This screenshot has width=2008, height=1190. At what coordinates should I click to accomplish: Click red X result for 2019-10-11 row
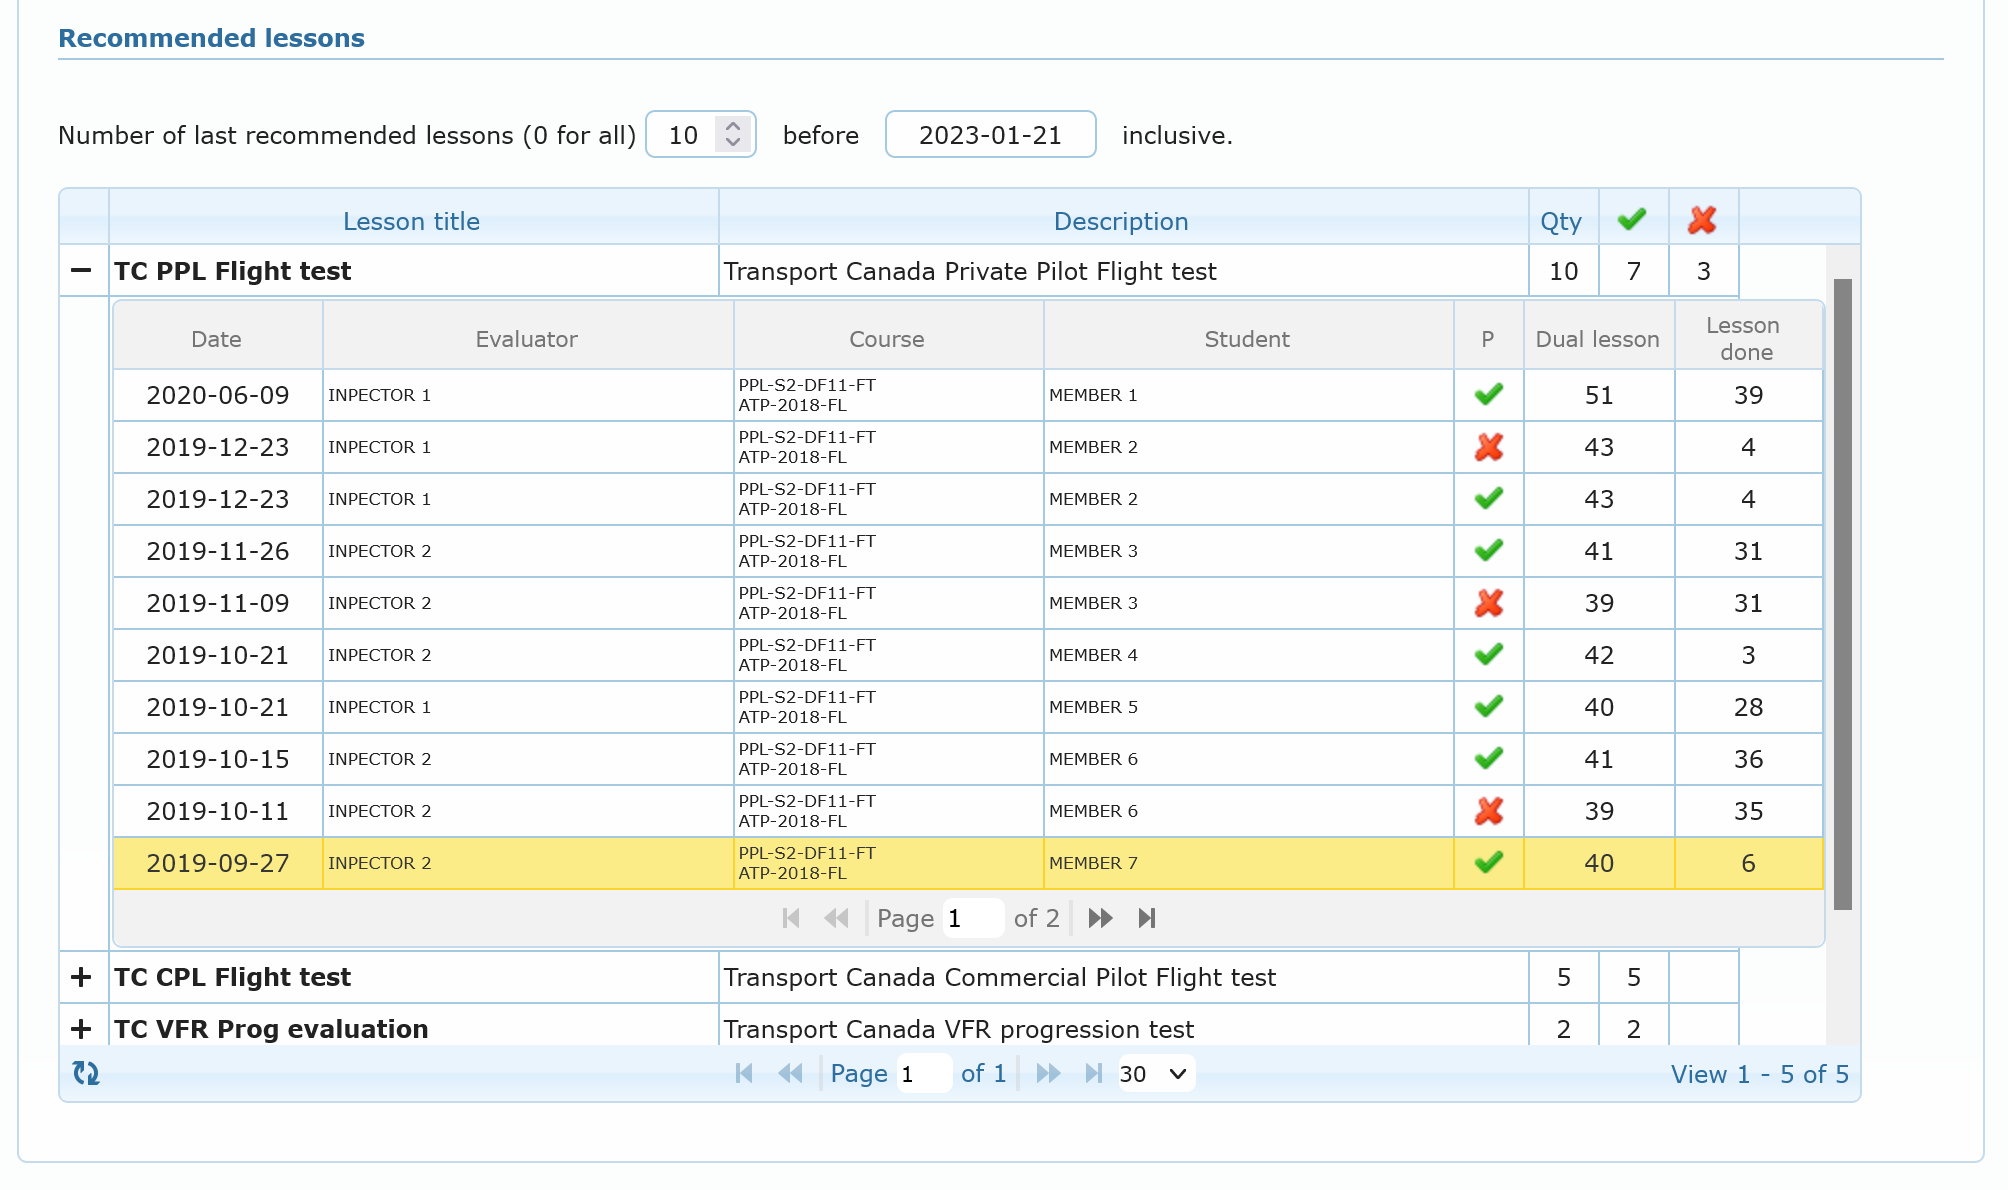[1488, 811]
